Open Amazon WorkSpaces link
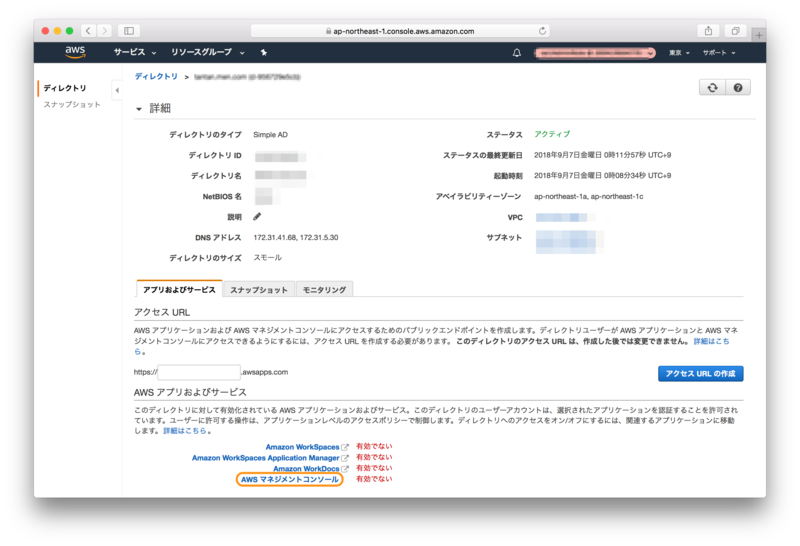The height and width of the screenshot is (546, 800). click(302, 447)
